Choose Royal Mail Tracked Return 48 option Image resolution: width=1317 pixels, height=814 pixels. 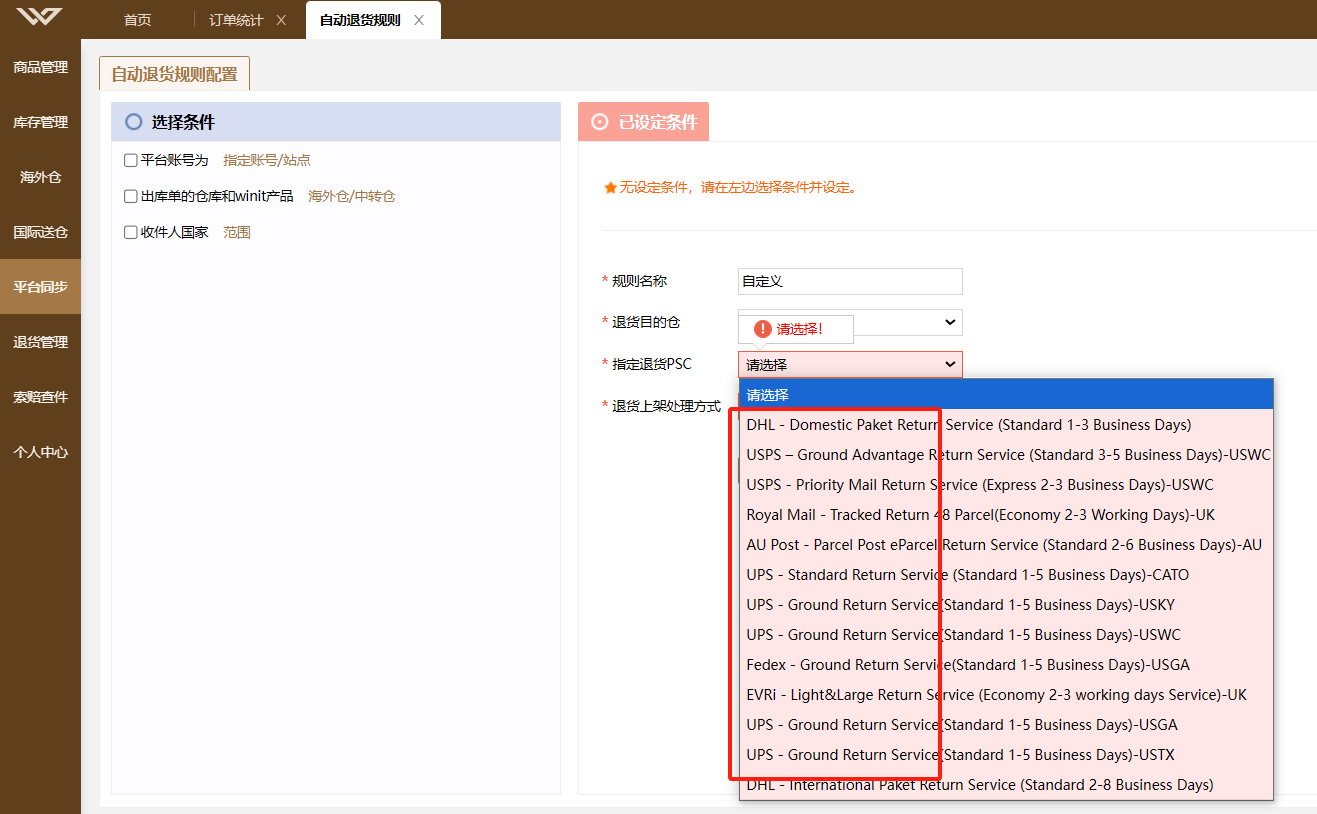1006,514
